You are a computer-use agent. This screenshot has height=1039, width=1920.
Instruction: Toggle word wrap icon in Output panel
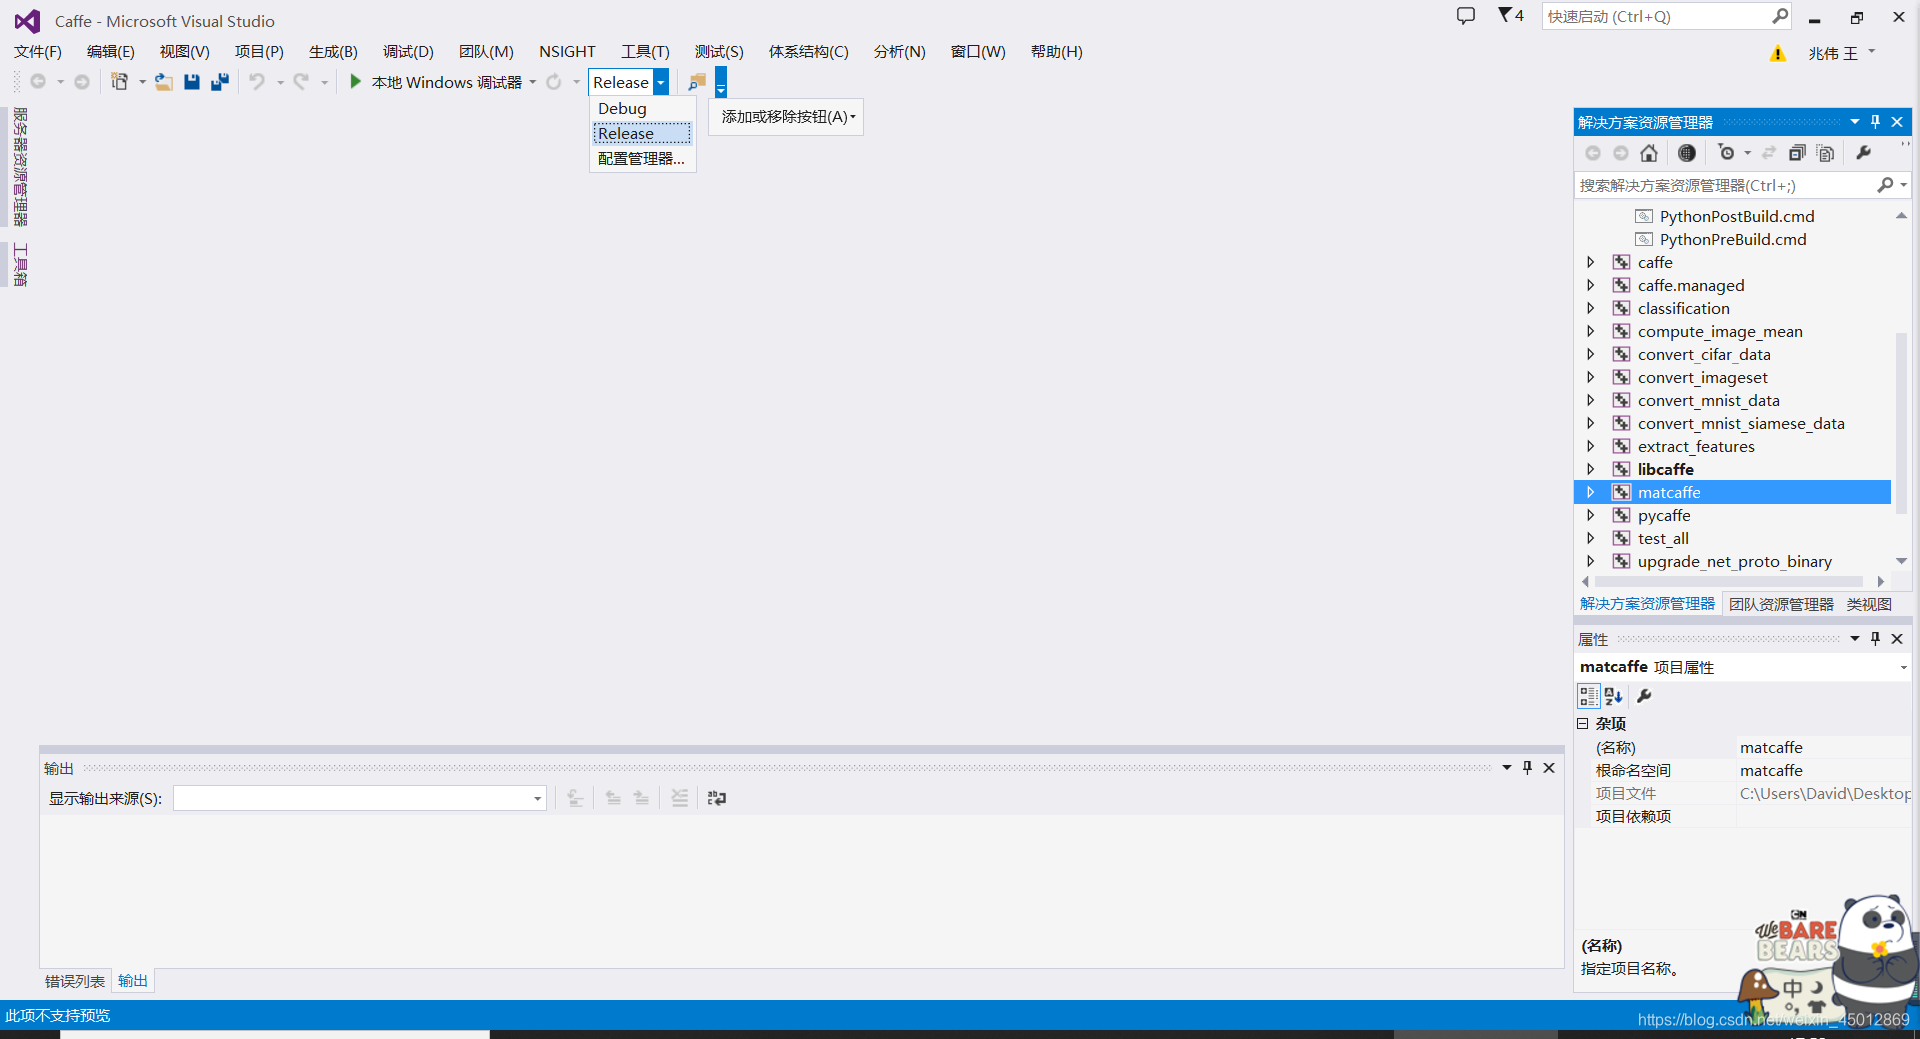point(717,798)
